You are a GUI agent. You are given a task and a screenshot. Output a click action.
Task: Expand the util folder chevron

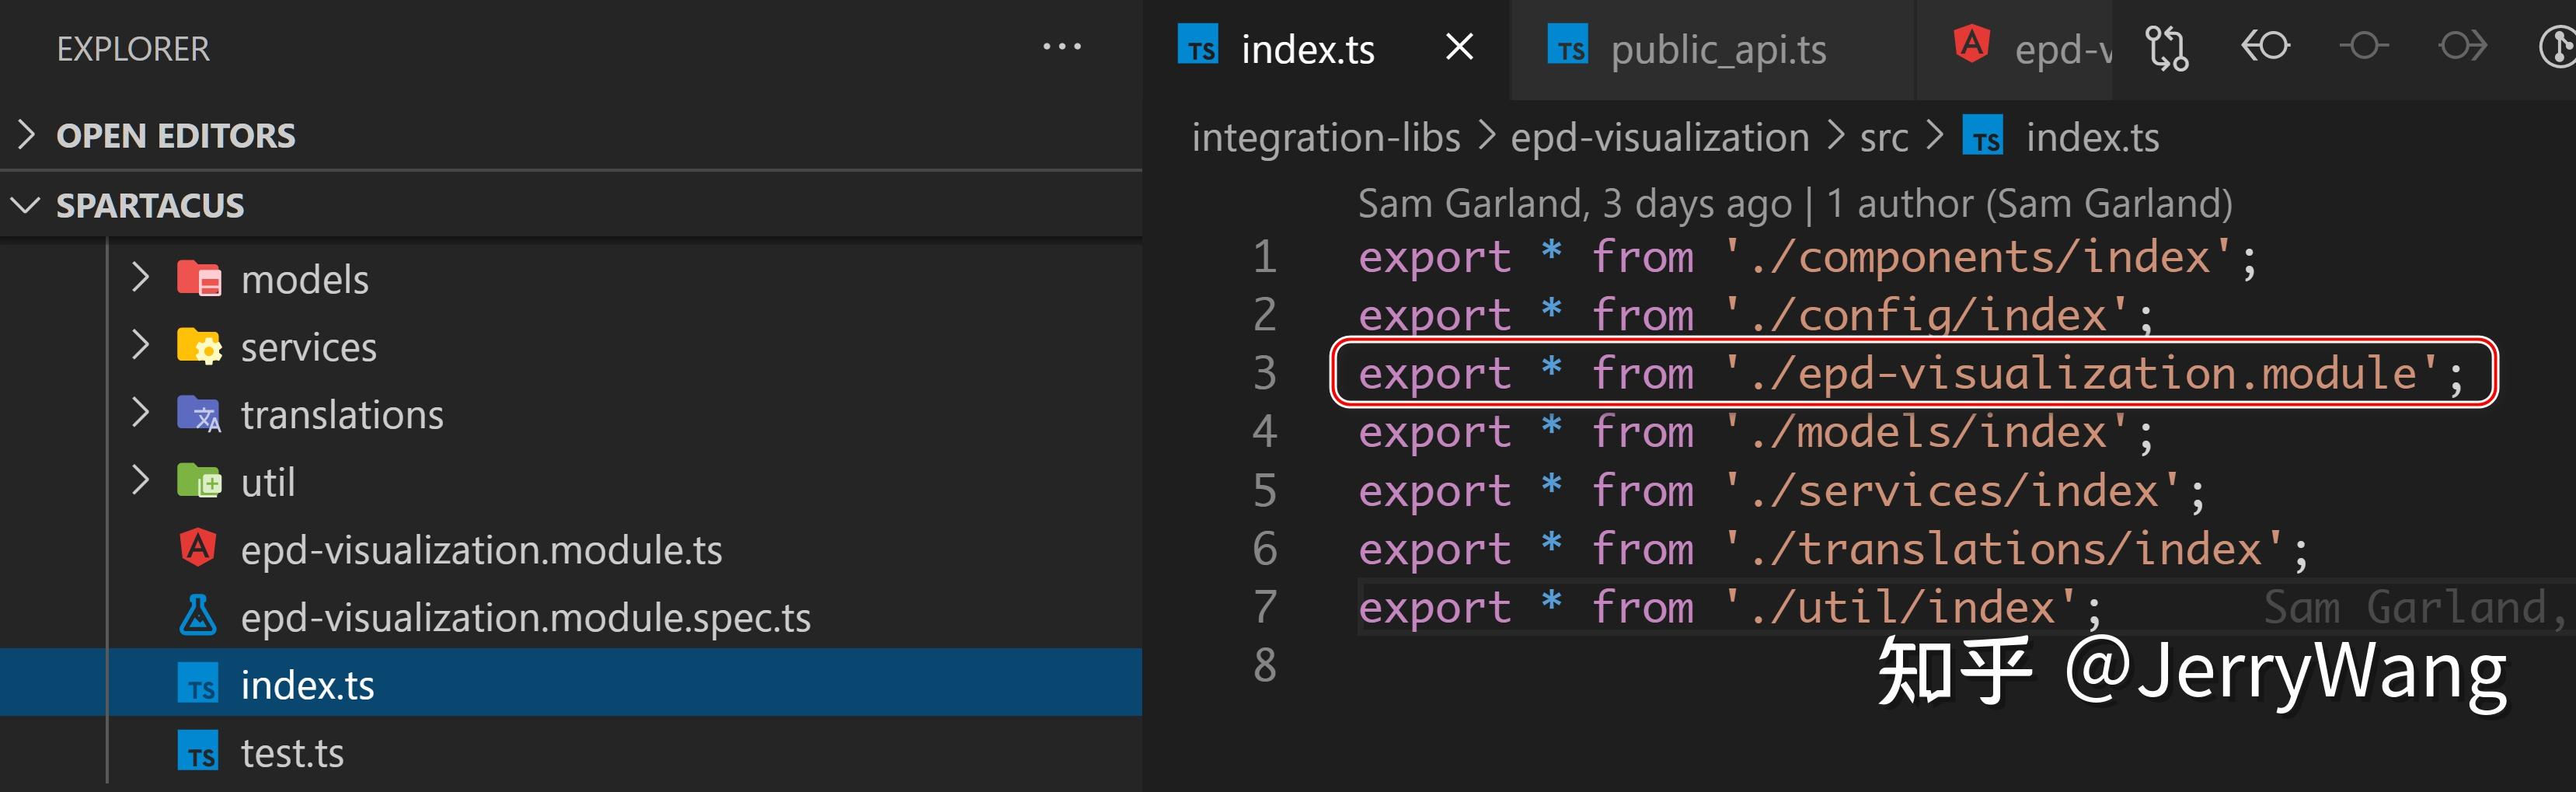140,480
